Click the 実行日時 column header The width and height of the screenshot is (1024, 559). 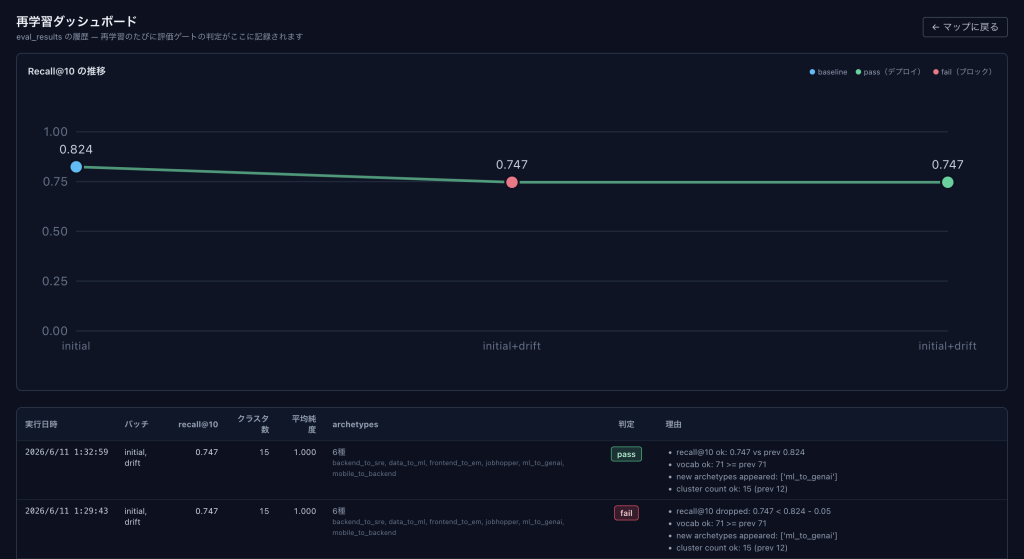click(41, 424)
